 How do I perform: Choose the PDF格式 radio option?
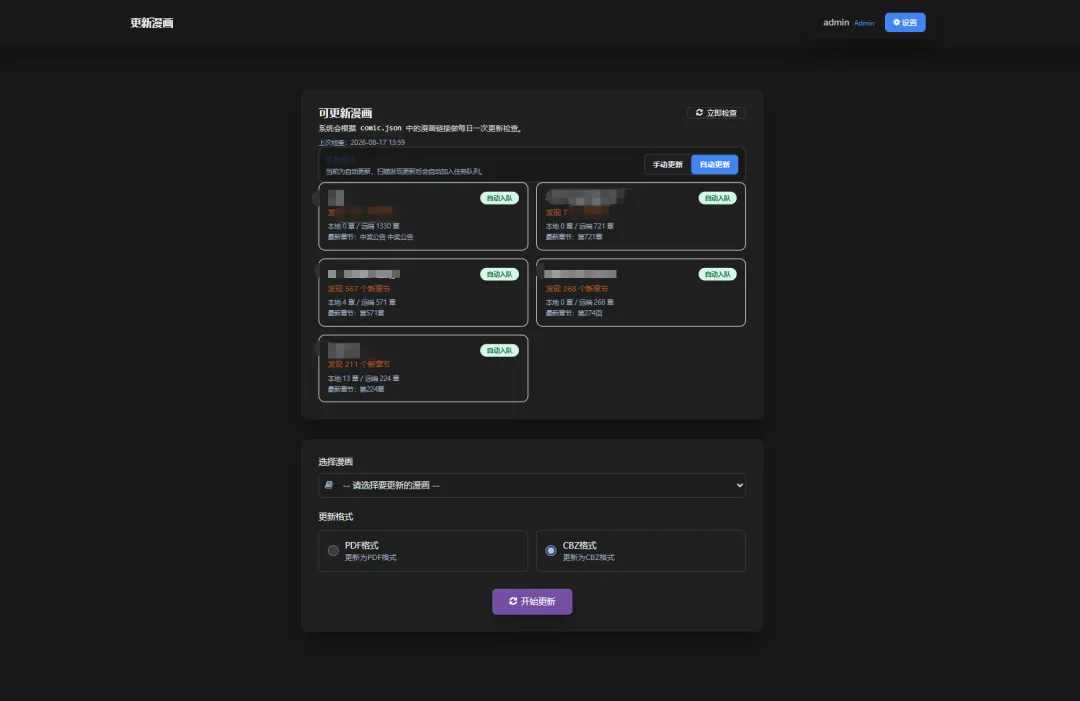coord(333,551)
